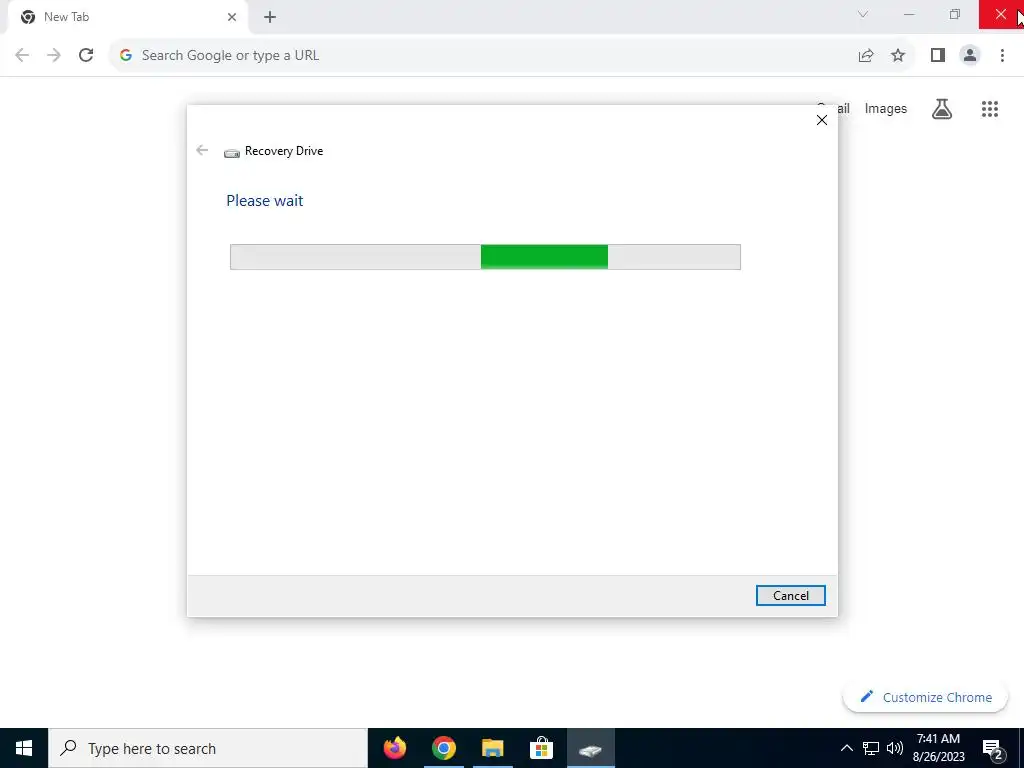Click the Google logo in address bar
Image resolution: width=1024 pixels, height=768 pixels.
coord(126,56)
